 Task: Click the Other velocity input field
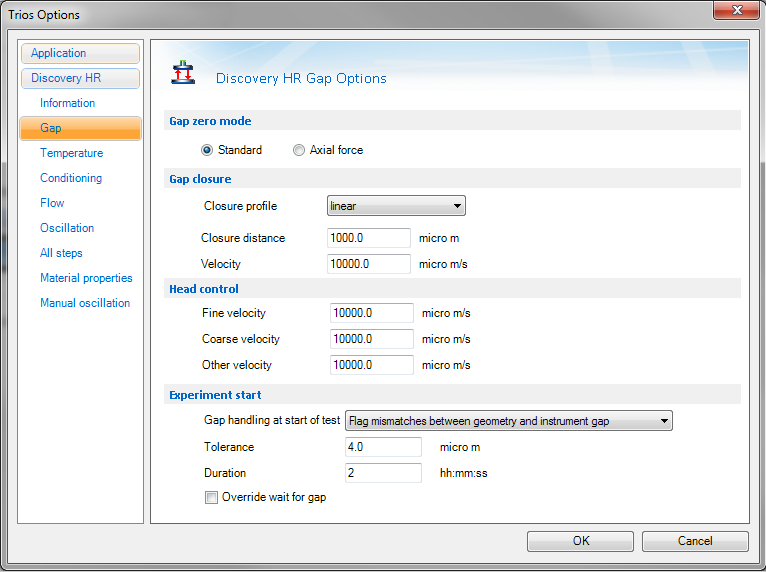(372, 365)
